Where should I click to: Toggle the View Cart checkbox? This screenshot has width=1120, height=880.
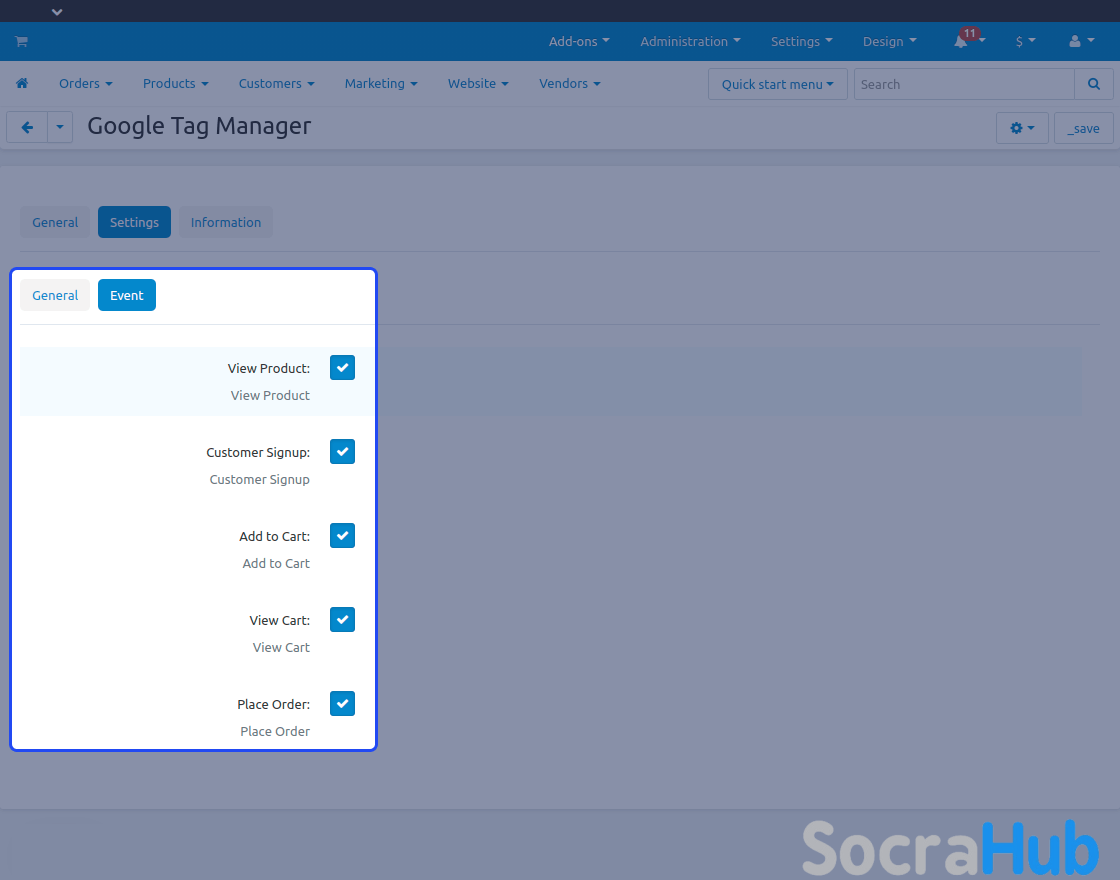point(342,619)
